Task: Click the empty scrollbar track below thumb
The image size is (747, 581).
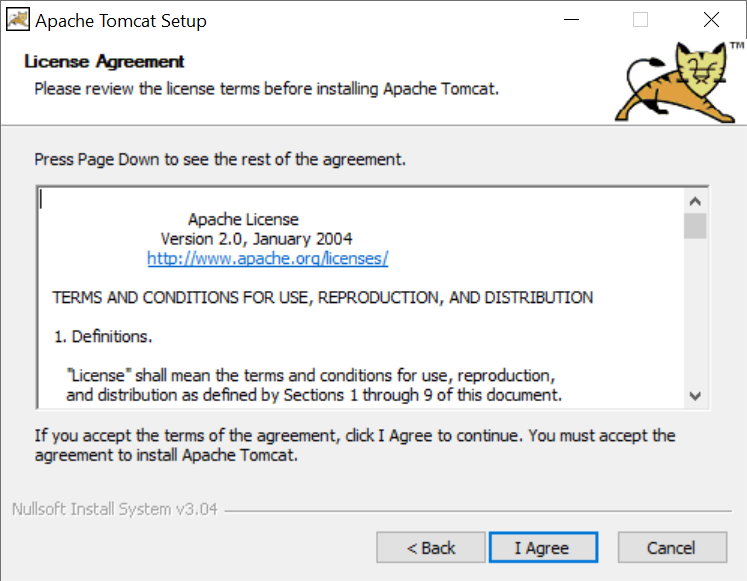Action: (x=695, y=311)
